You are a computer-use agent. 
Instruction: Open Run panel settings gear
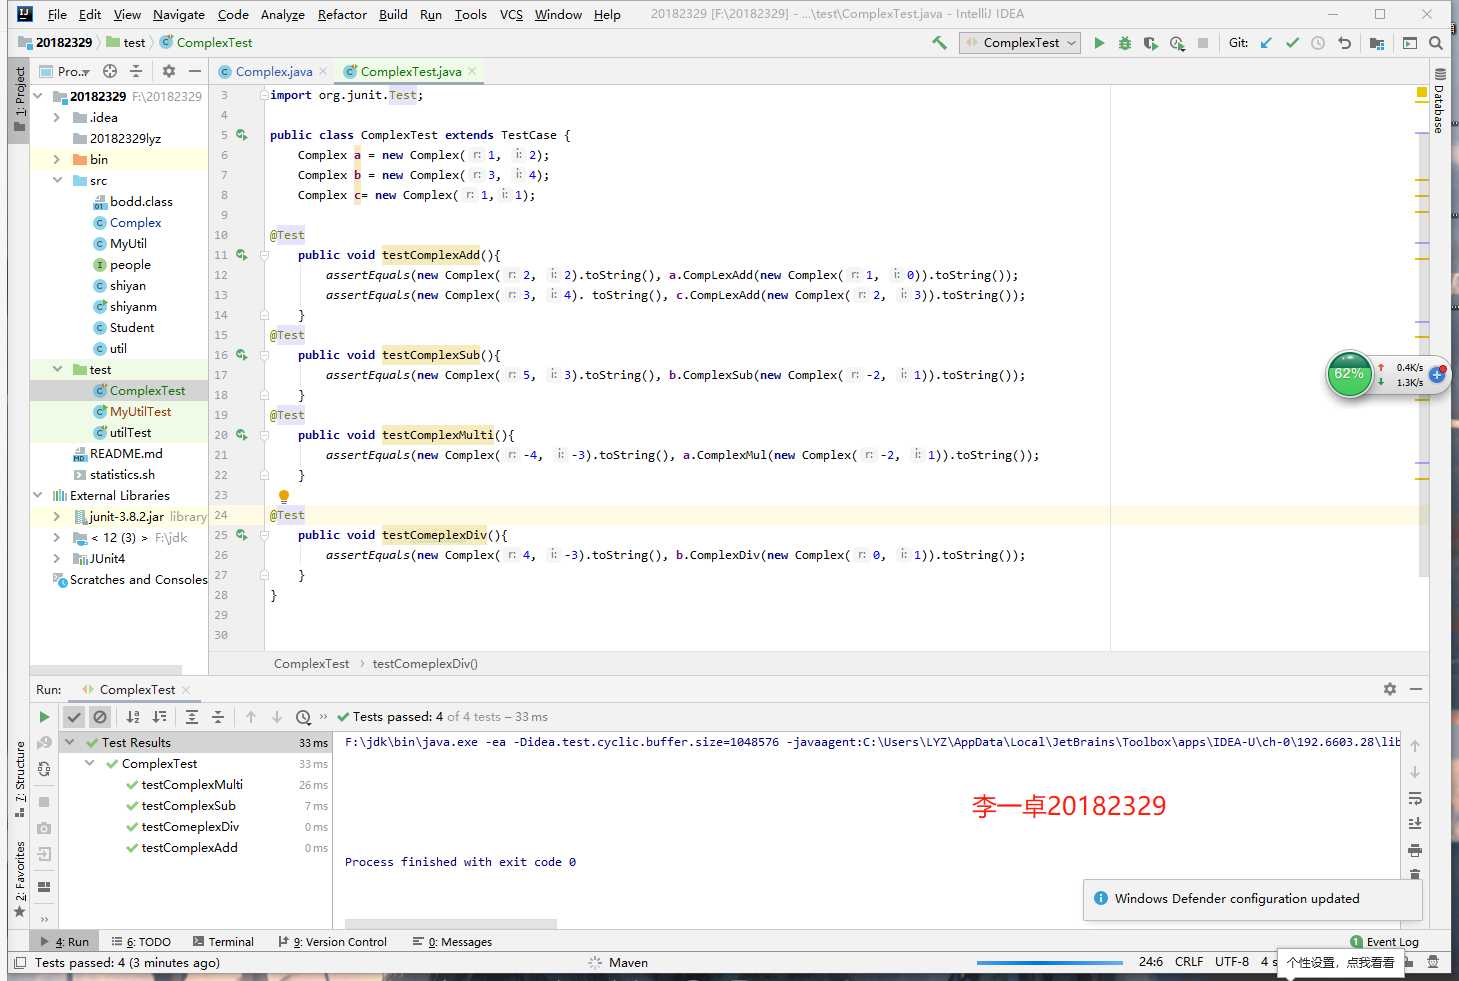click(x=1390, y=689)
